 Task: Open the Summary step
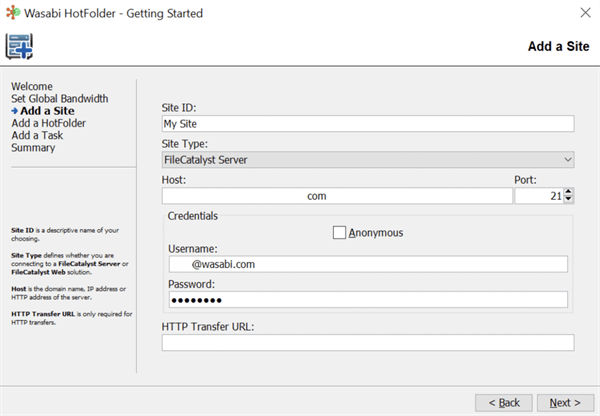click(33, 148)
